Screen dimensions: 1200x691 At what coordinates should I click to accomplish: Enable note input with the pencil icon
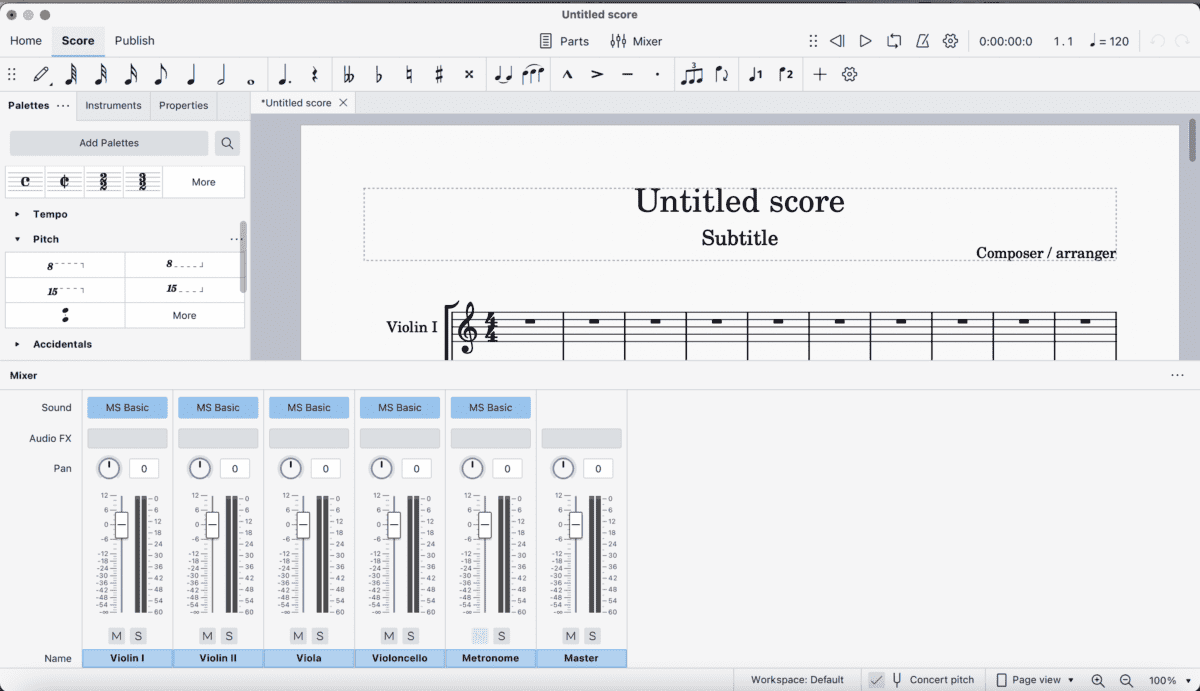41,74
